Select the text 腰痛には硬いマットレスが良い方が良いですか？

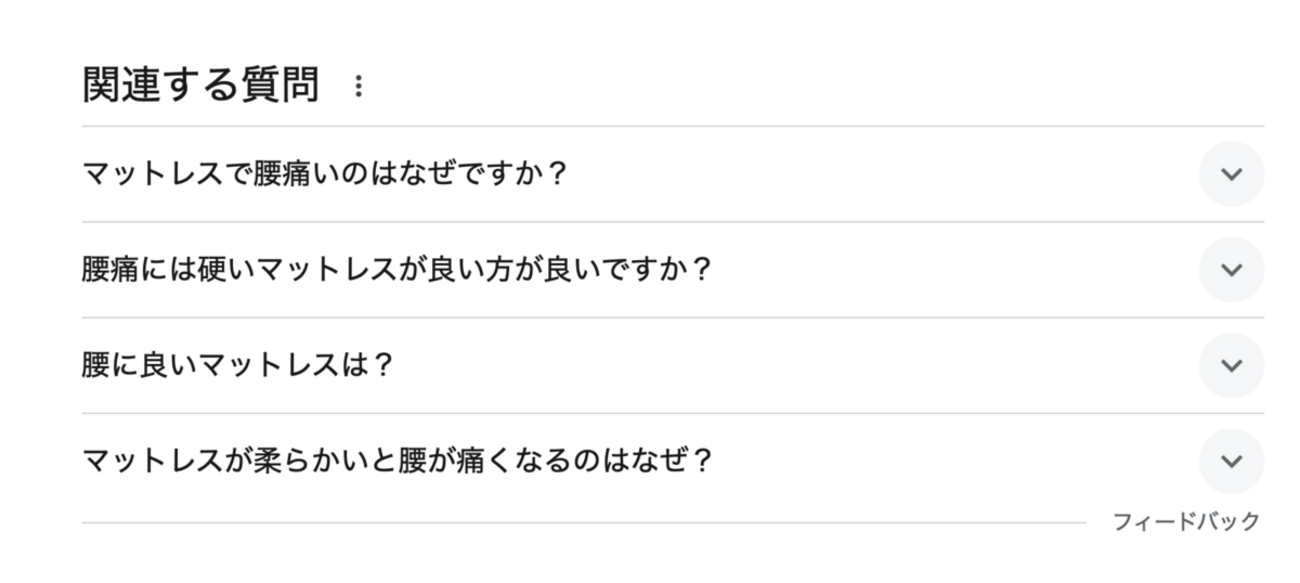[396, 270]
